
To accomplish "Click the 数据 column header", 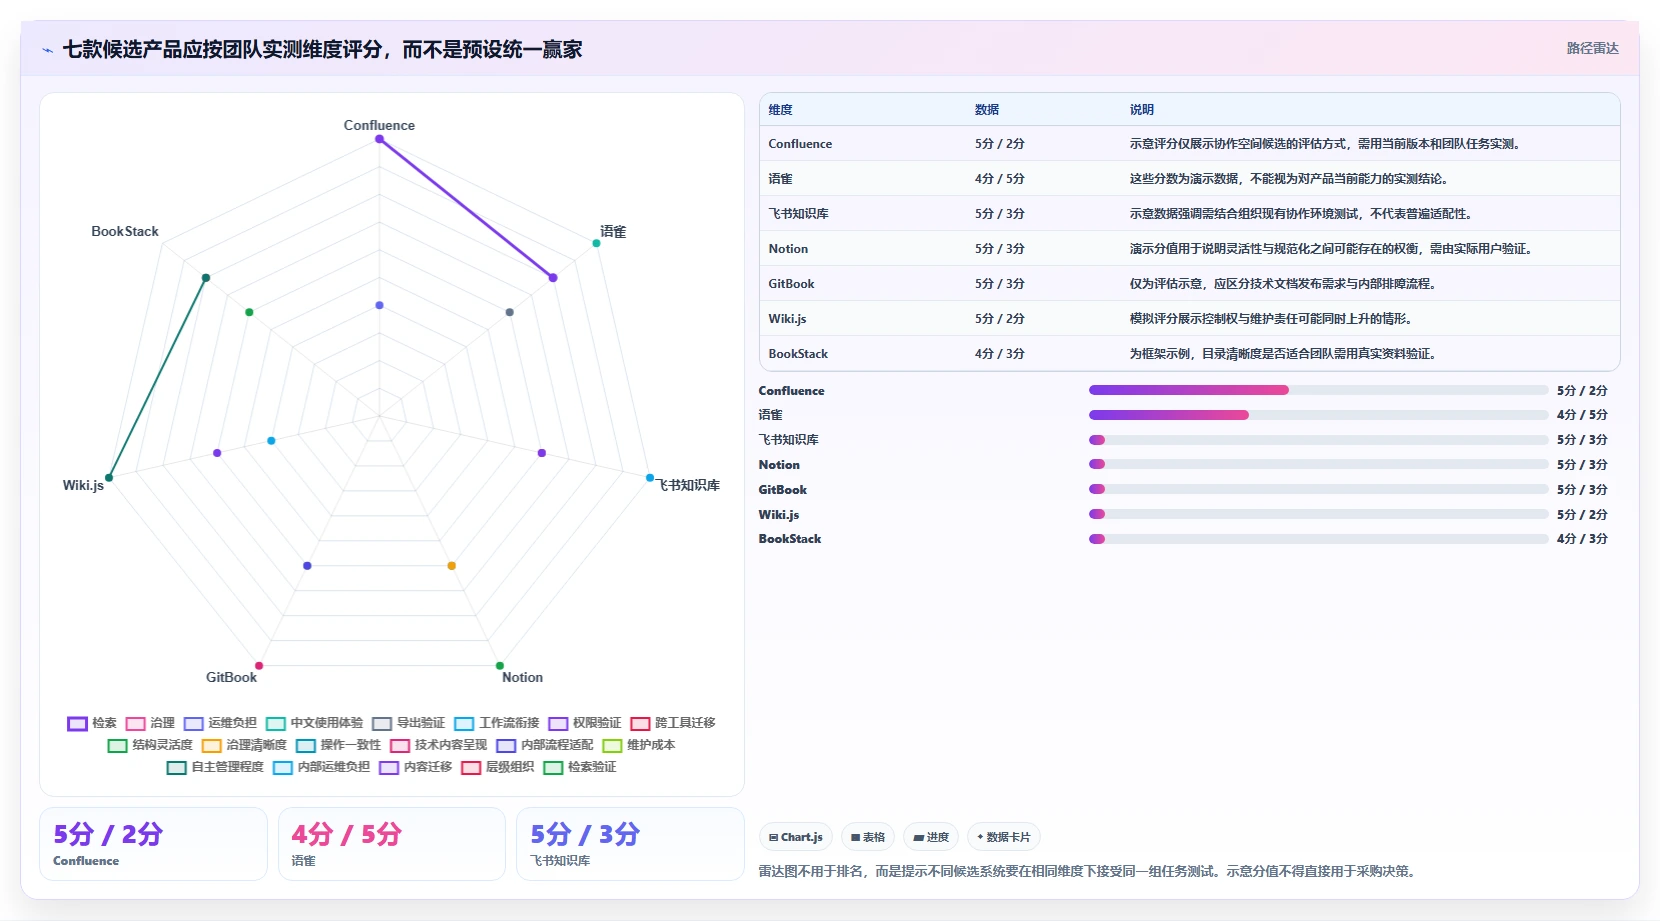I will coord(987,110).
